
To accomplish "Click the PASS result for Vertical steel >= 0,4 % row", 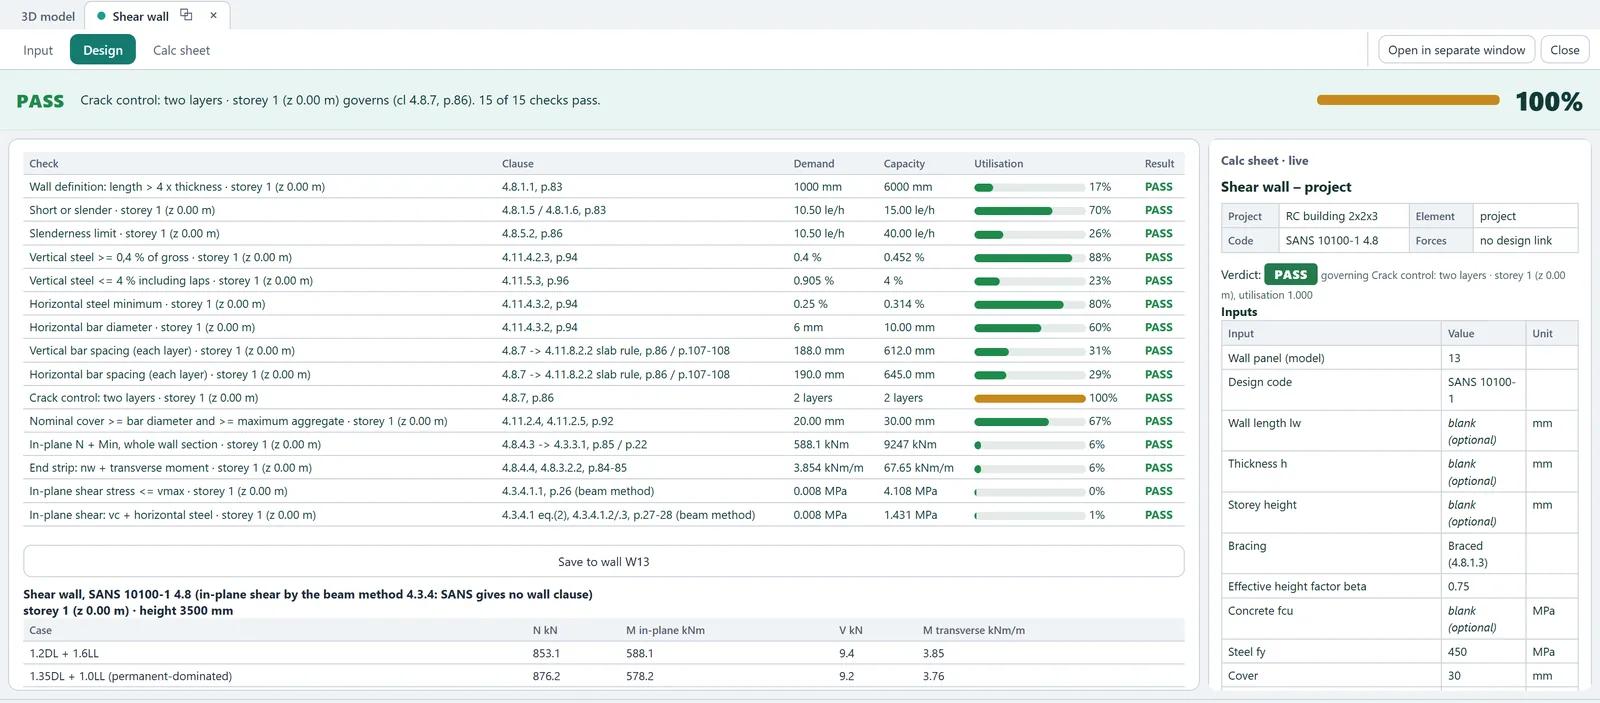I will [1158, 257].
